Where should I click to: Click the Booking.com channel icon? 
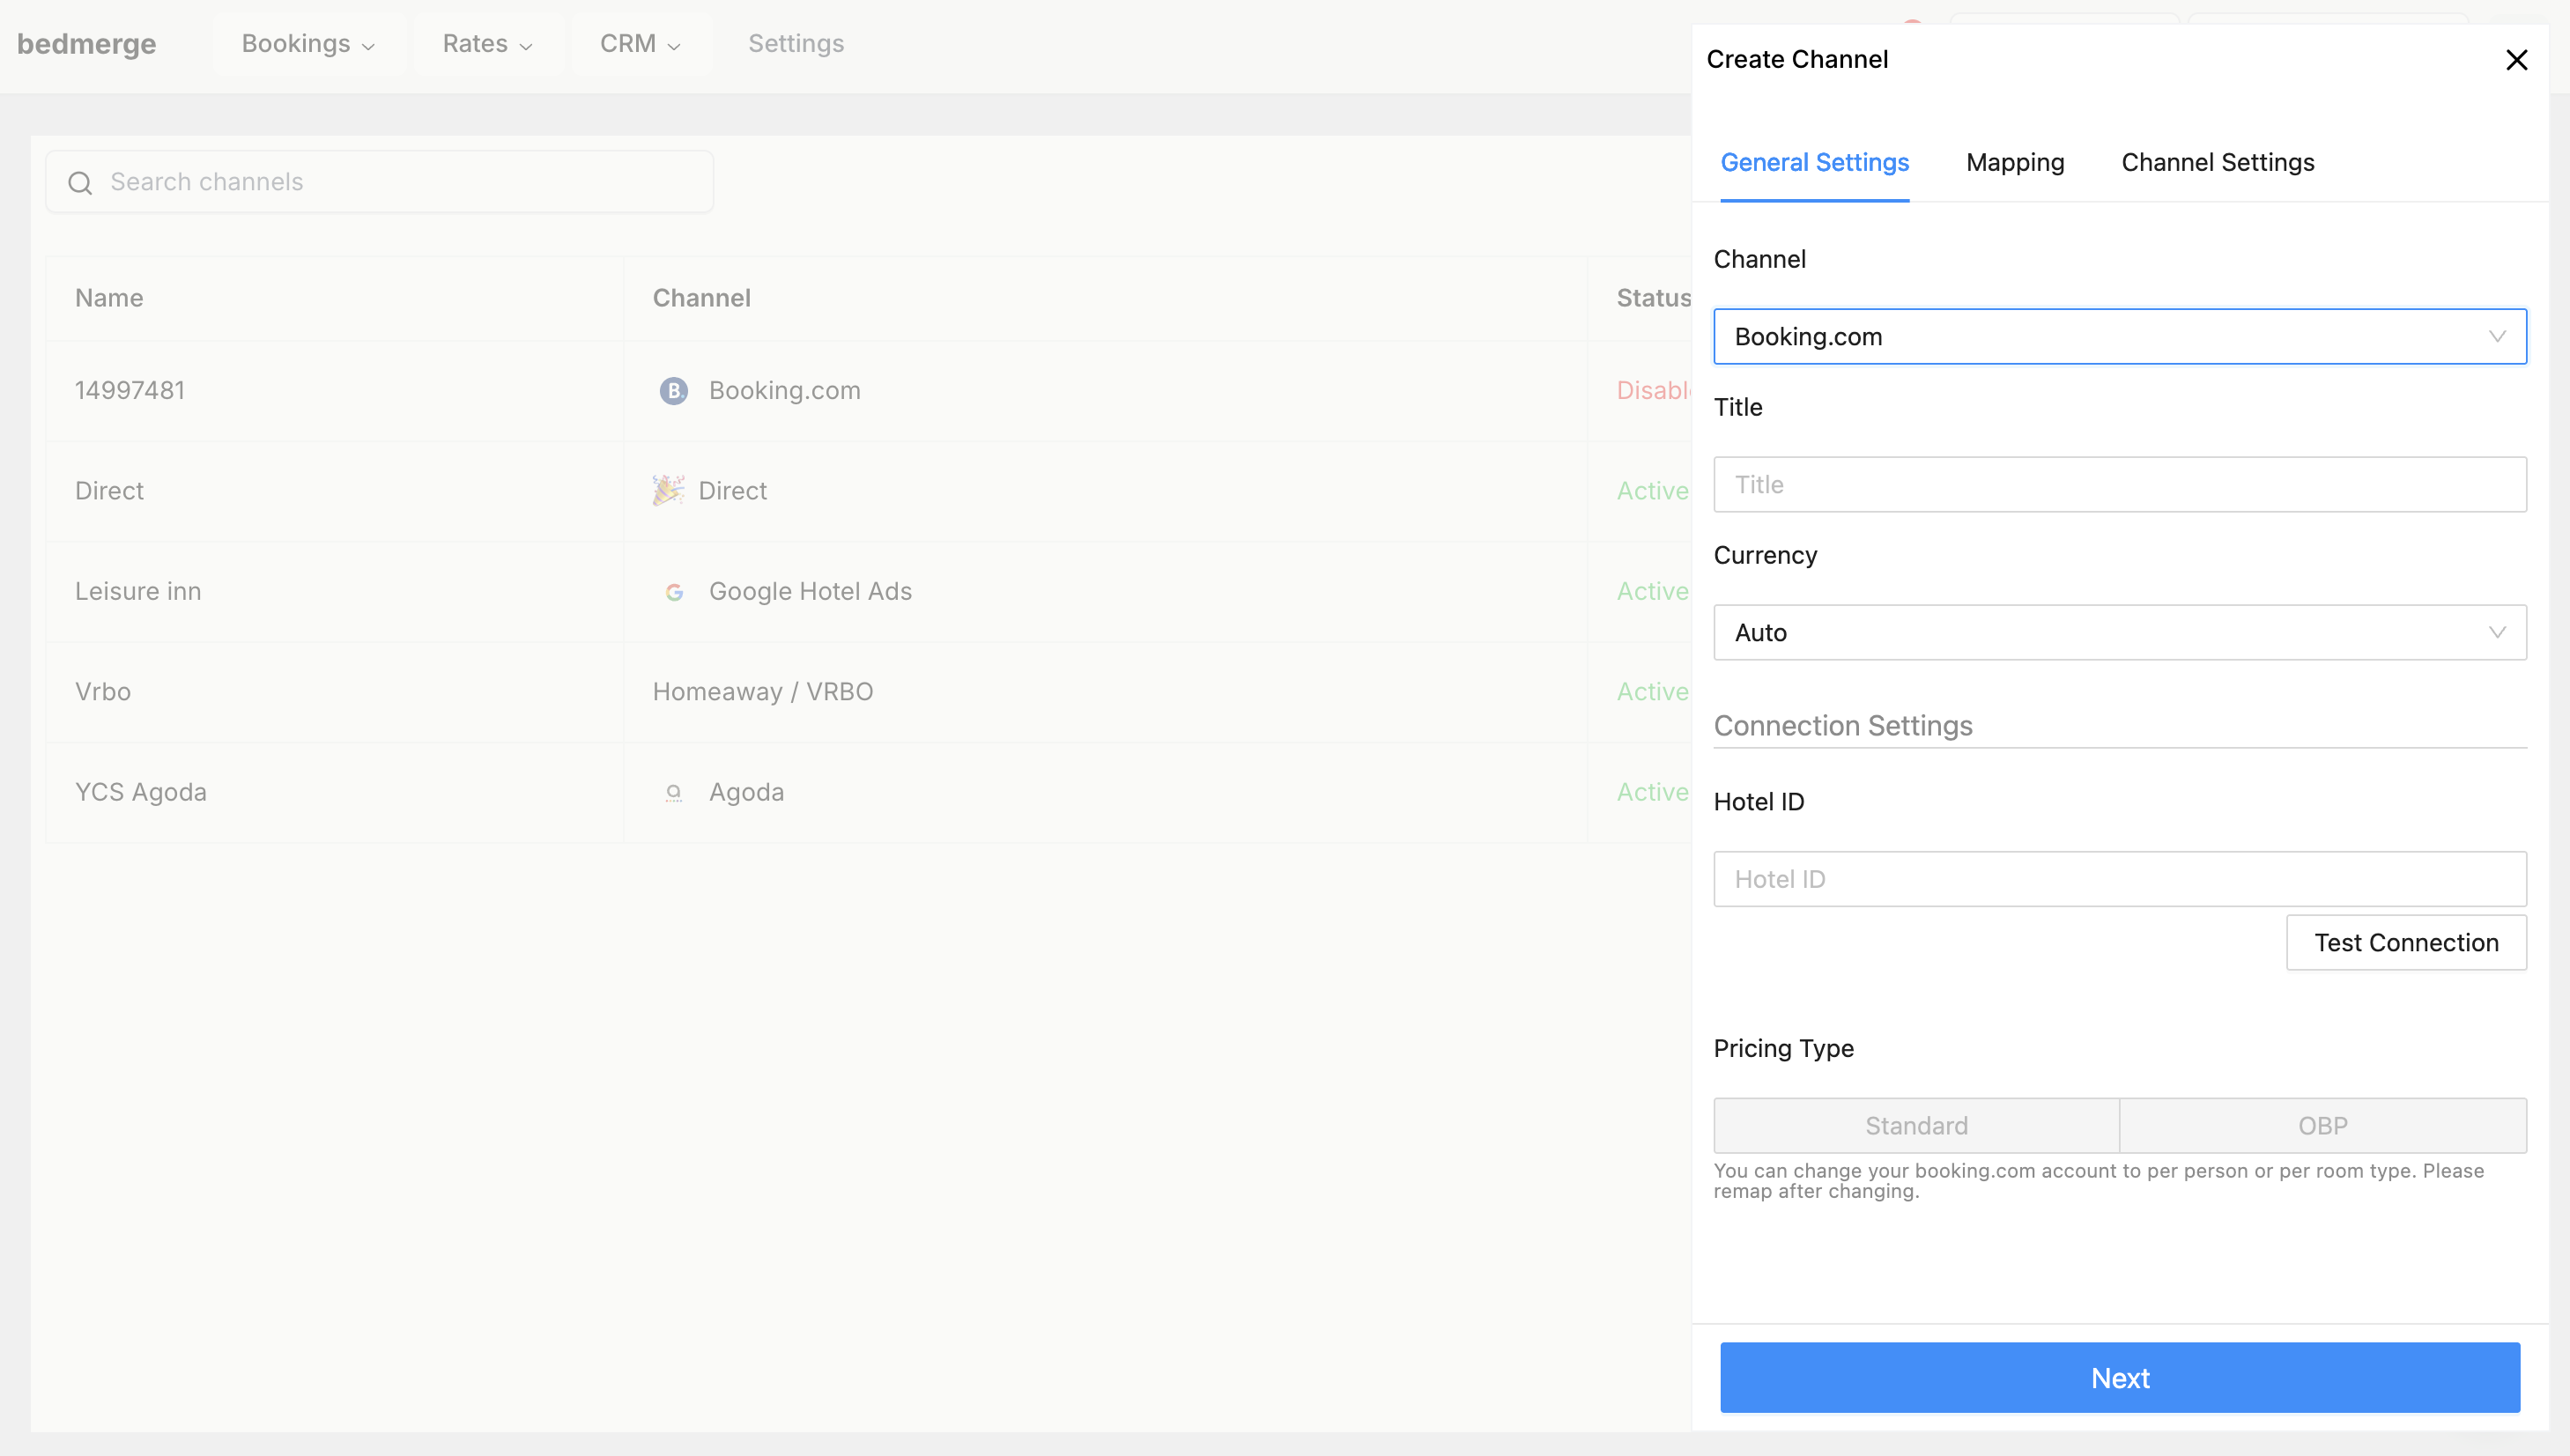coord(673,391)
